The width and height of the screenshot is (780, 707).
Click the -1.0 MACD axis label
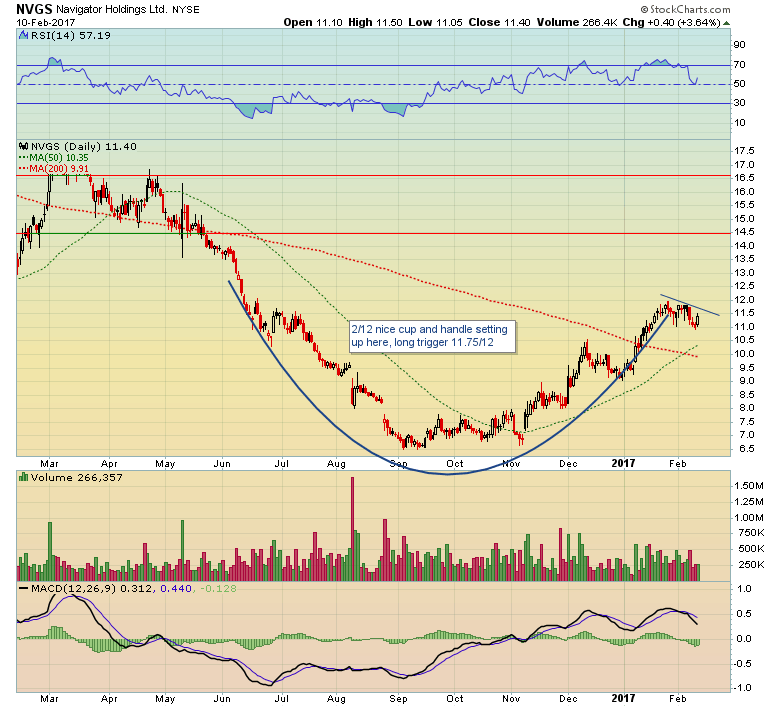tap(743, 688)
